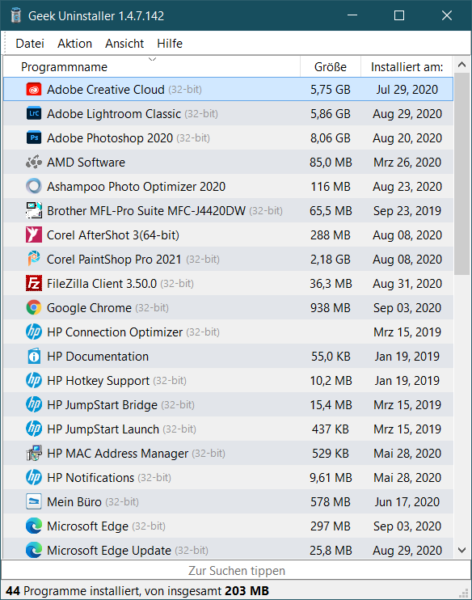Click the AMD Software icon
Image resolution: width=472 pixels, height=600 pixels.
click(x=34, y=162)
